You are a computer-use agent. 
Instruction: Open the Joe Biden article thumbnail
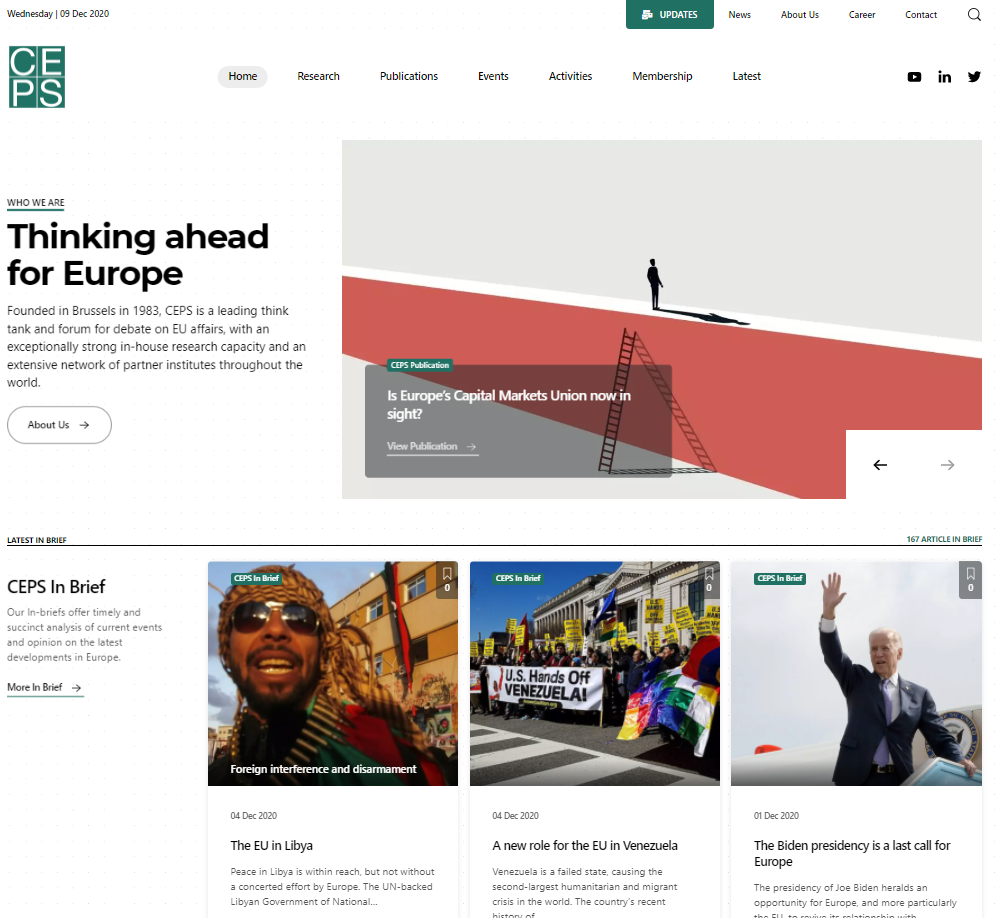tap(856, 673)
